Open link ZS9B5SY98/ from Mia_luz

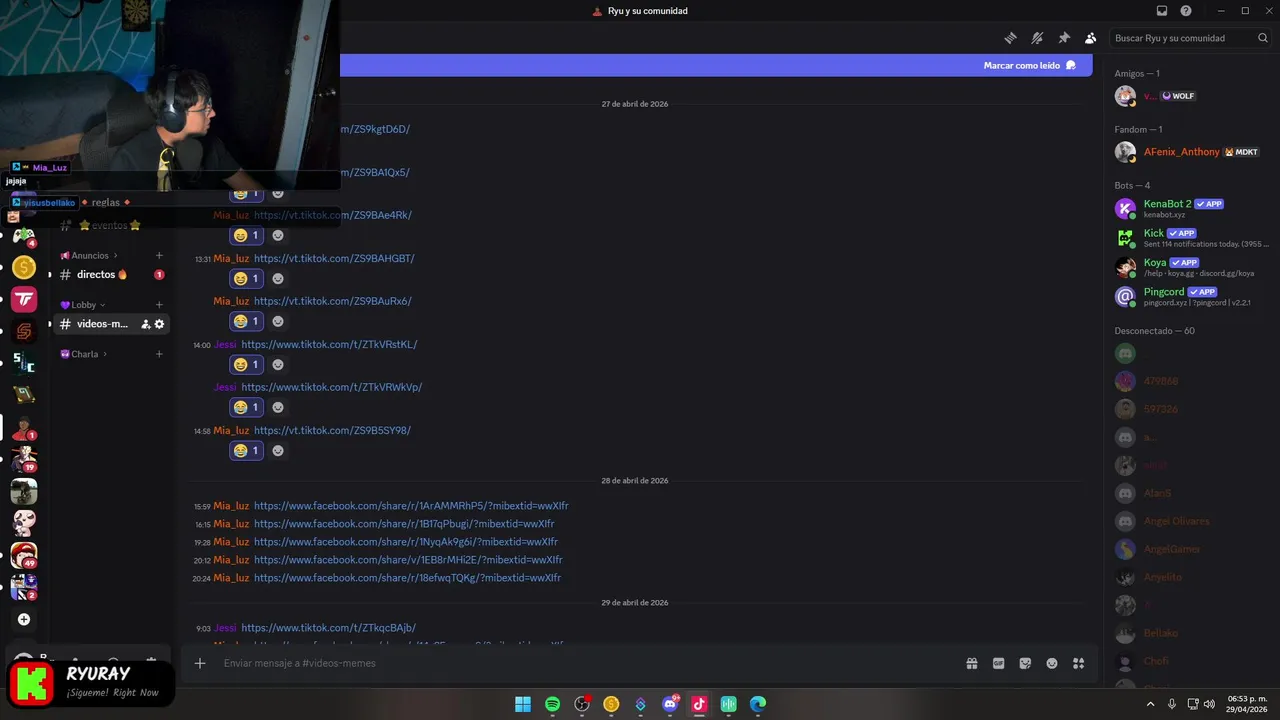tap(332, 430)
